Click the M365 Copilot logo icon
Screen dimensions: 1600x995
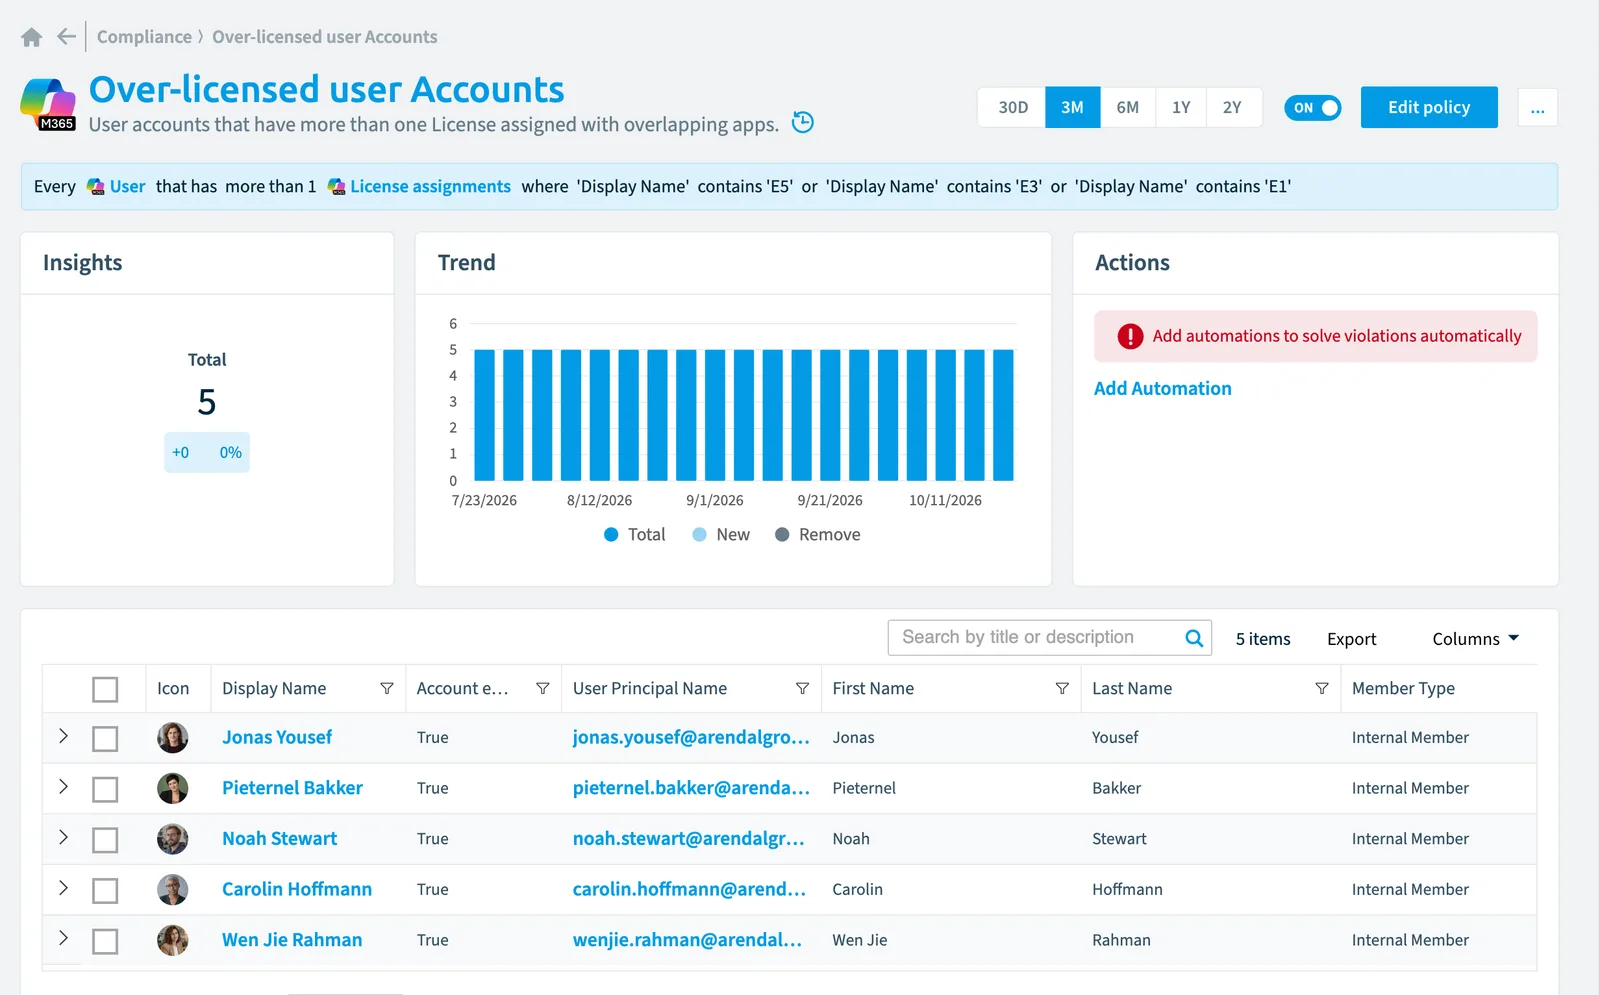[48, 104]
